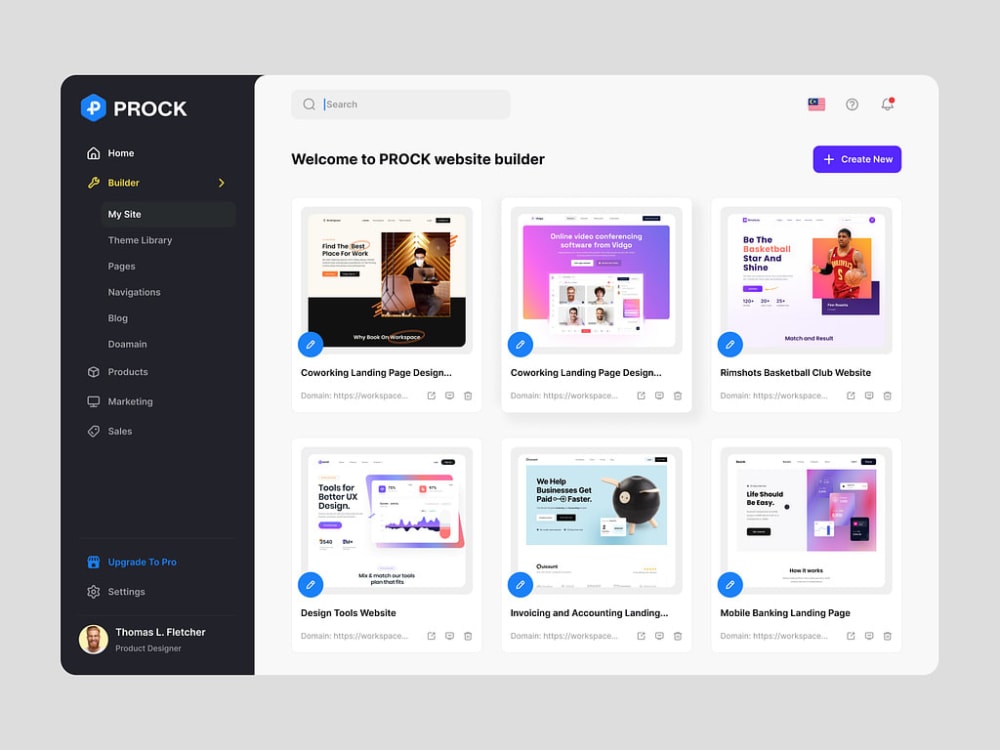Click the Products cube icon

(94, 372)
